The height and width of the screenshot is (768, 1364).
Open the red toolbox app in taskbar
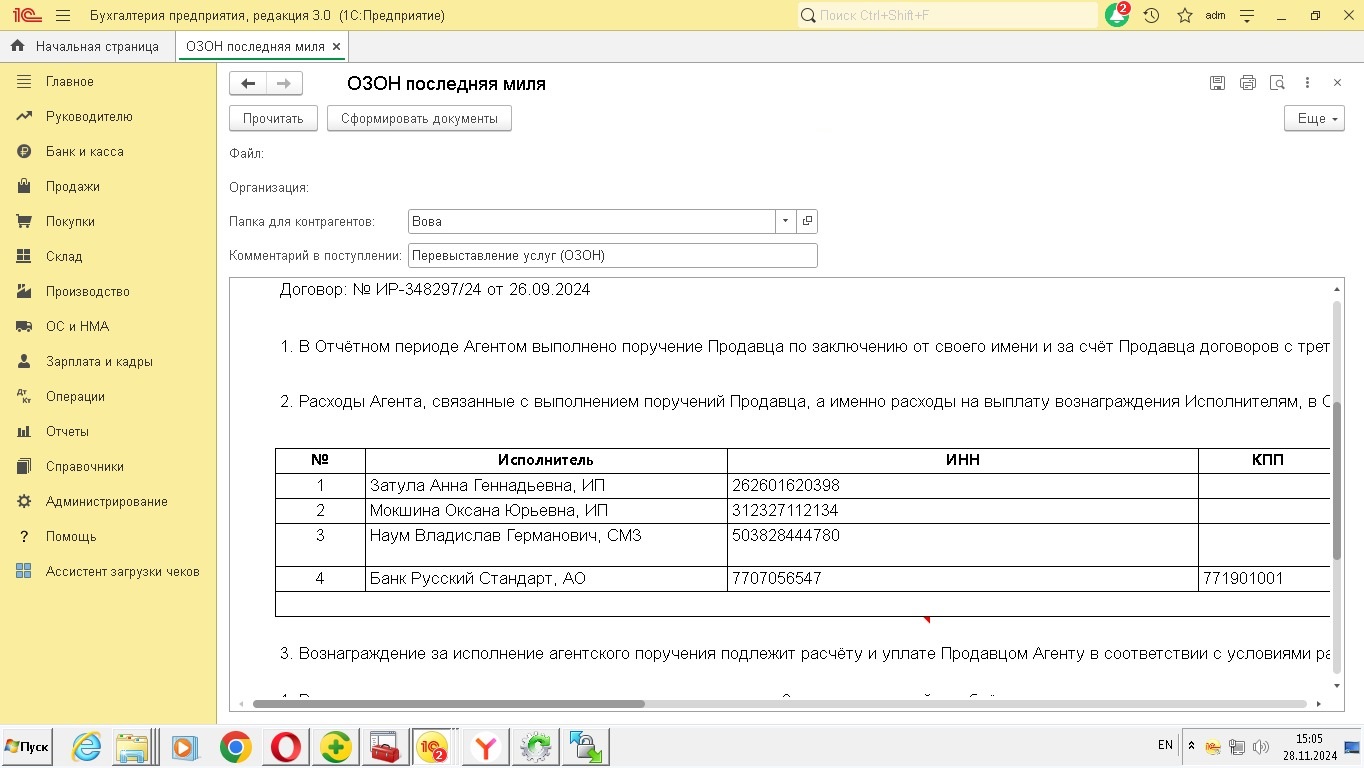[385, 747]
